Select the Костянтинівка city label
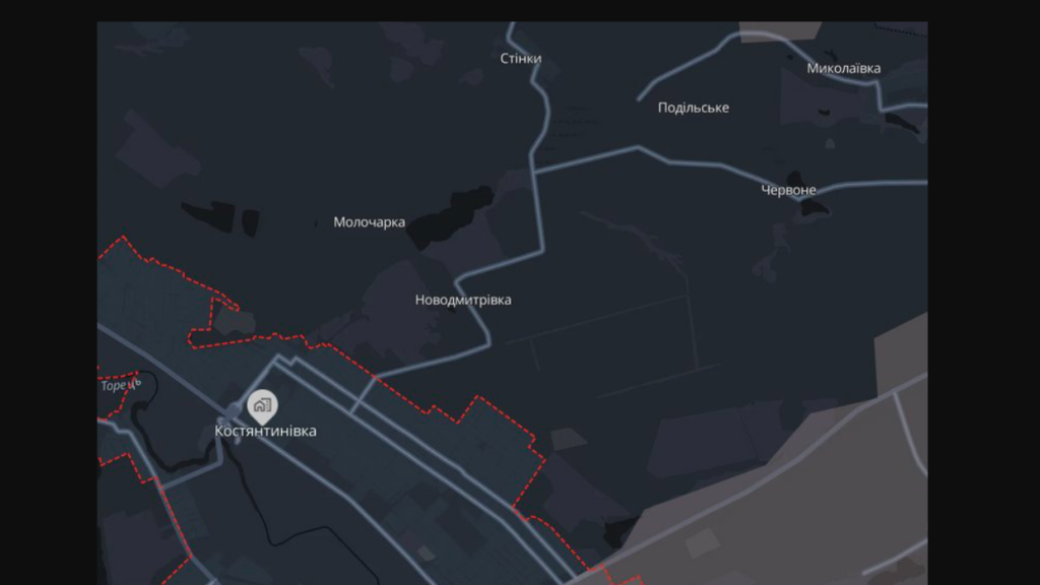 click(265, 431)
